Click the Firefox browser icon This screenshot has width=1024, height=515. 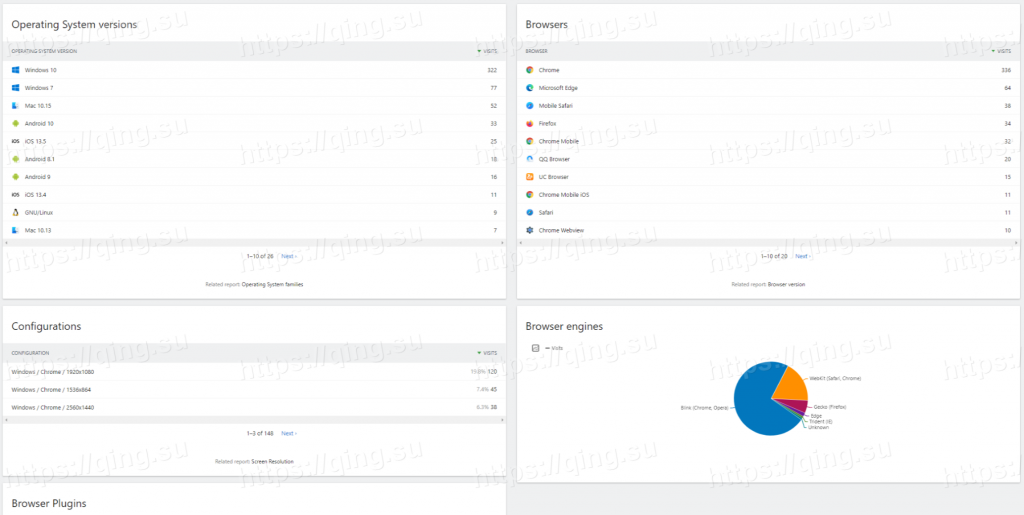[x=530, y=123]
